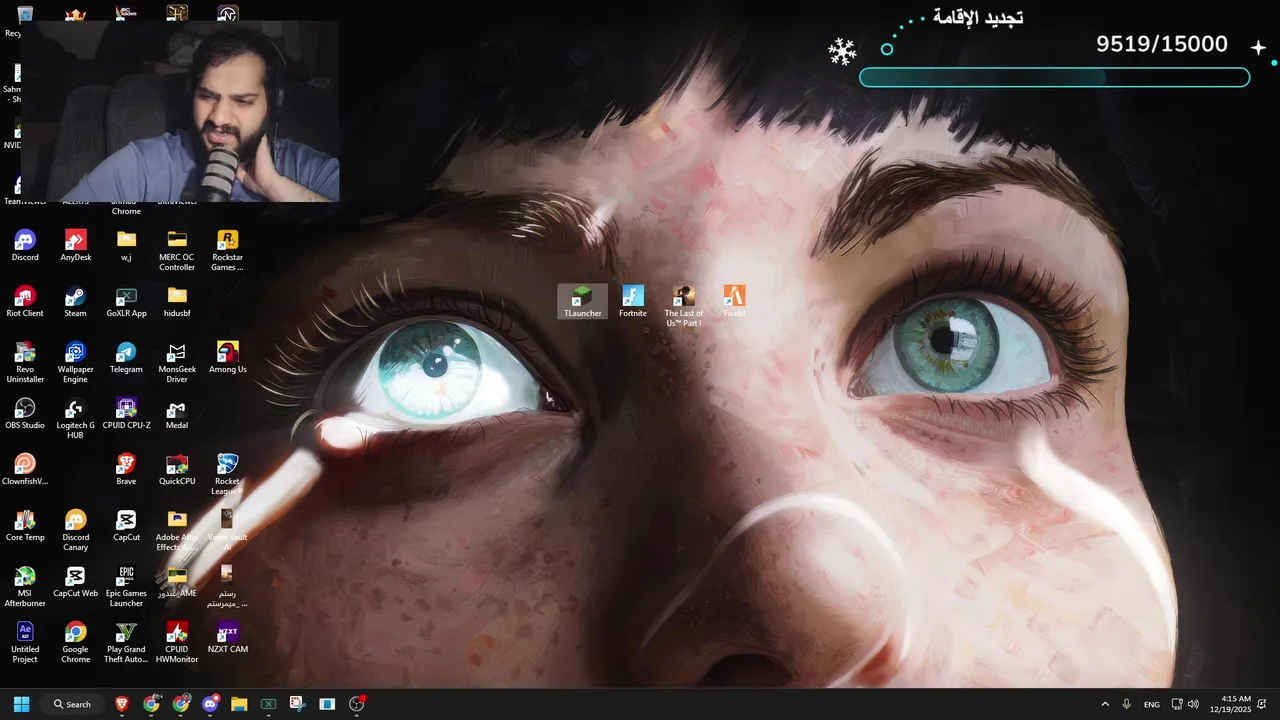The image size is (1280, 720).
Task: Select the w.j folder on desktop
Action: (126, 246)
